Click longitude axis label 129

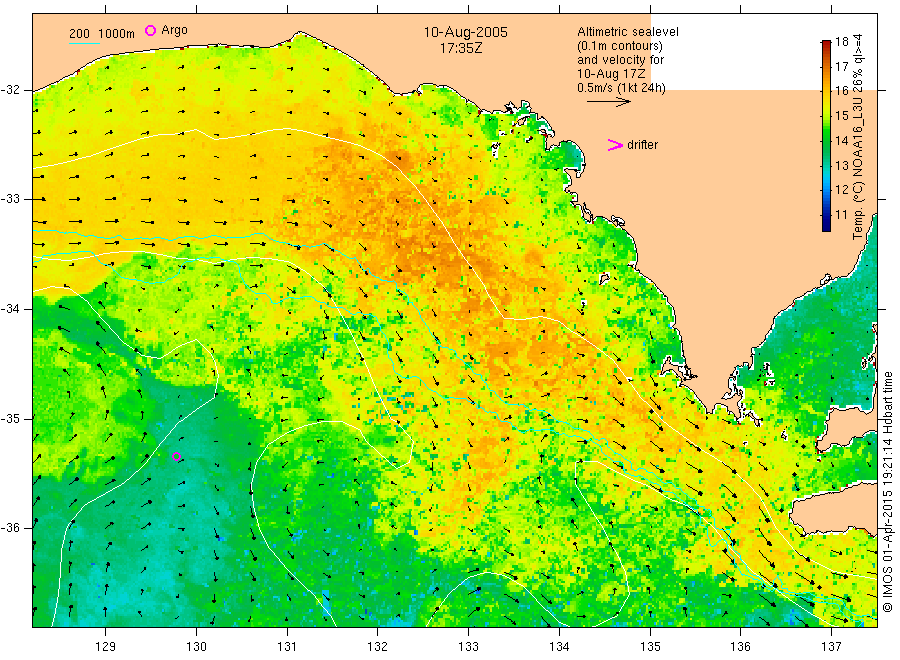coord(106,647)
